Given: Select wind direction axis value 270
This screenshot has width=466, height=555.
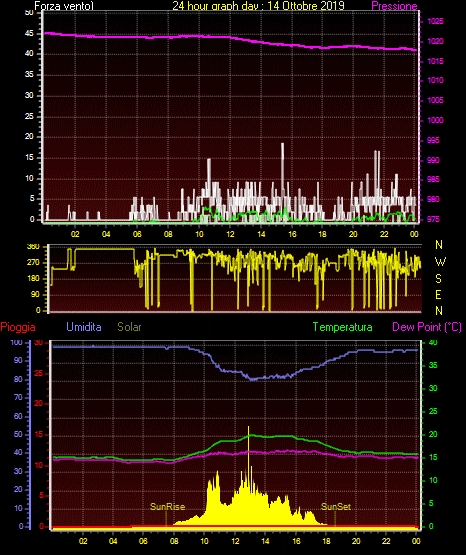Looking at the screenshot, I should (33, 263).
